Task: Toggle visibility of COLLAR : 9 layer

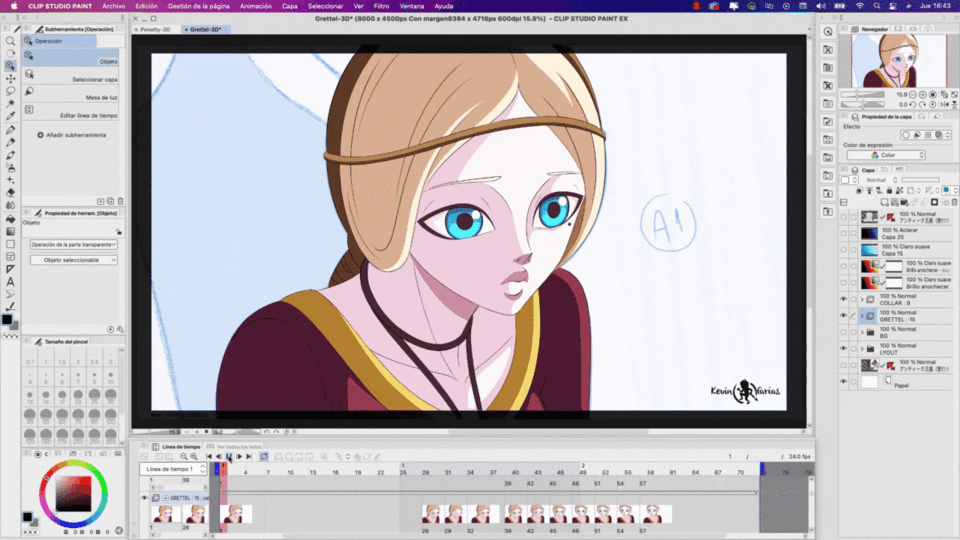Action: [844, 299]
